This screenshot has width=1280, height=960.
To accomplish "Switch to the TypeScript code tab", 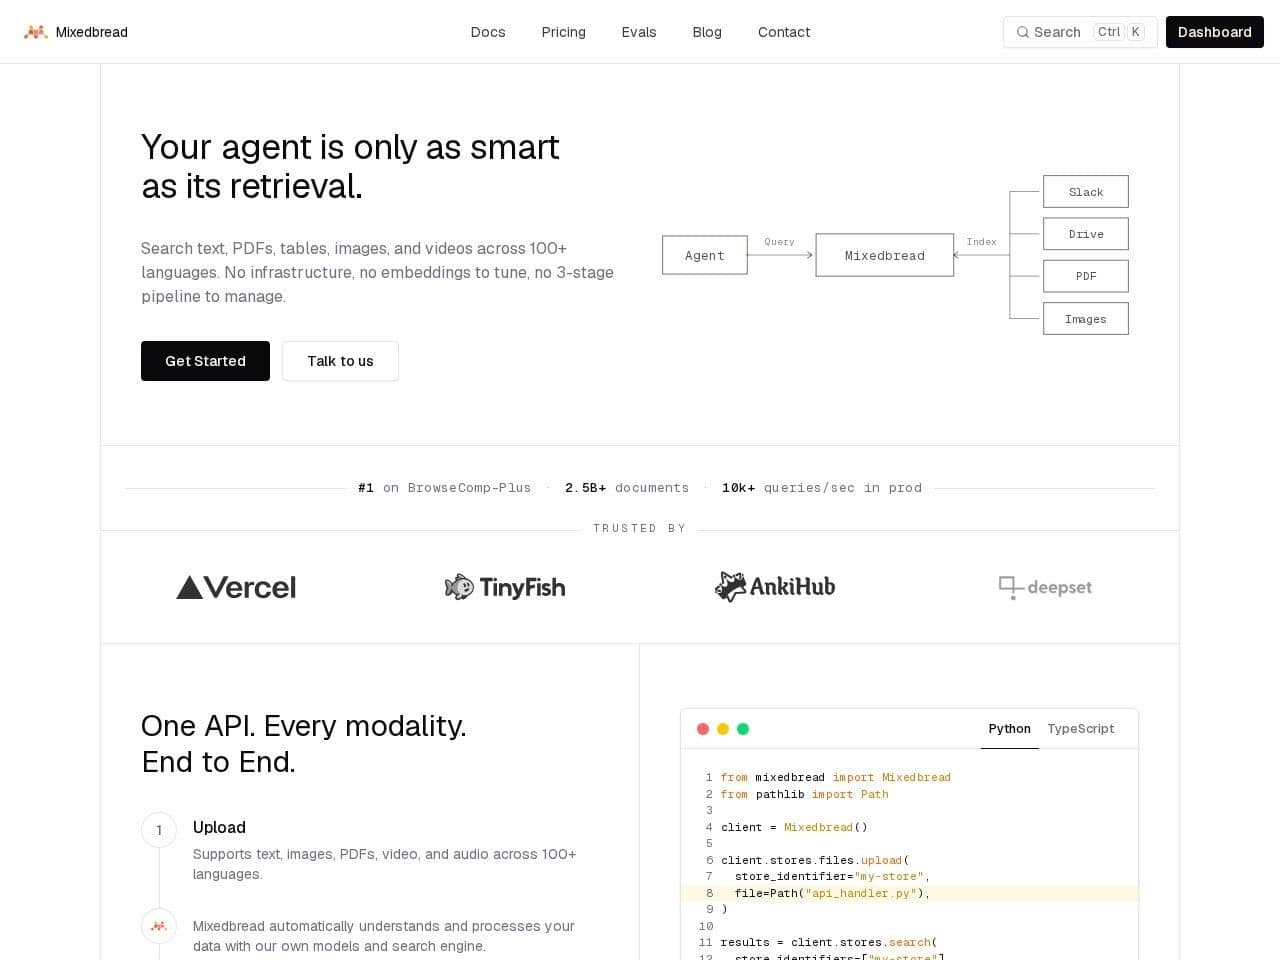I will (1081, 729).
